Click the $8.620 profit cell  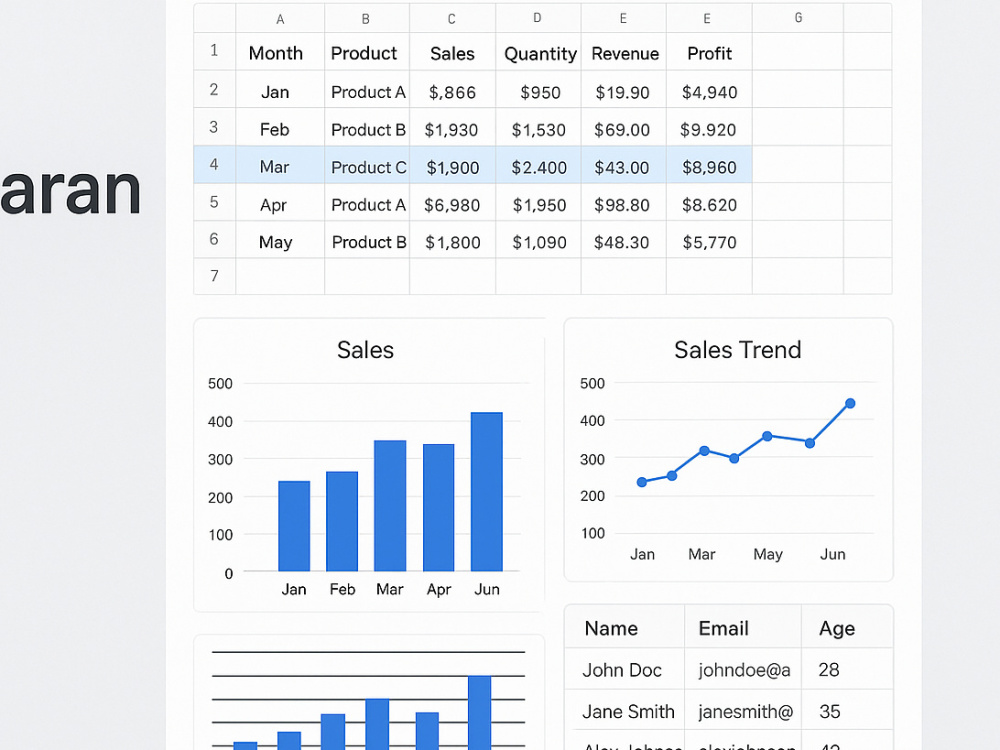[709, 203]
